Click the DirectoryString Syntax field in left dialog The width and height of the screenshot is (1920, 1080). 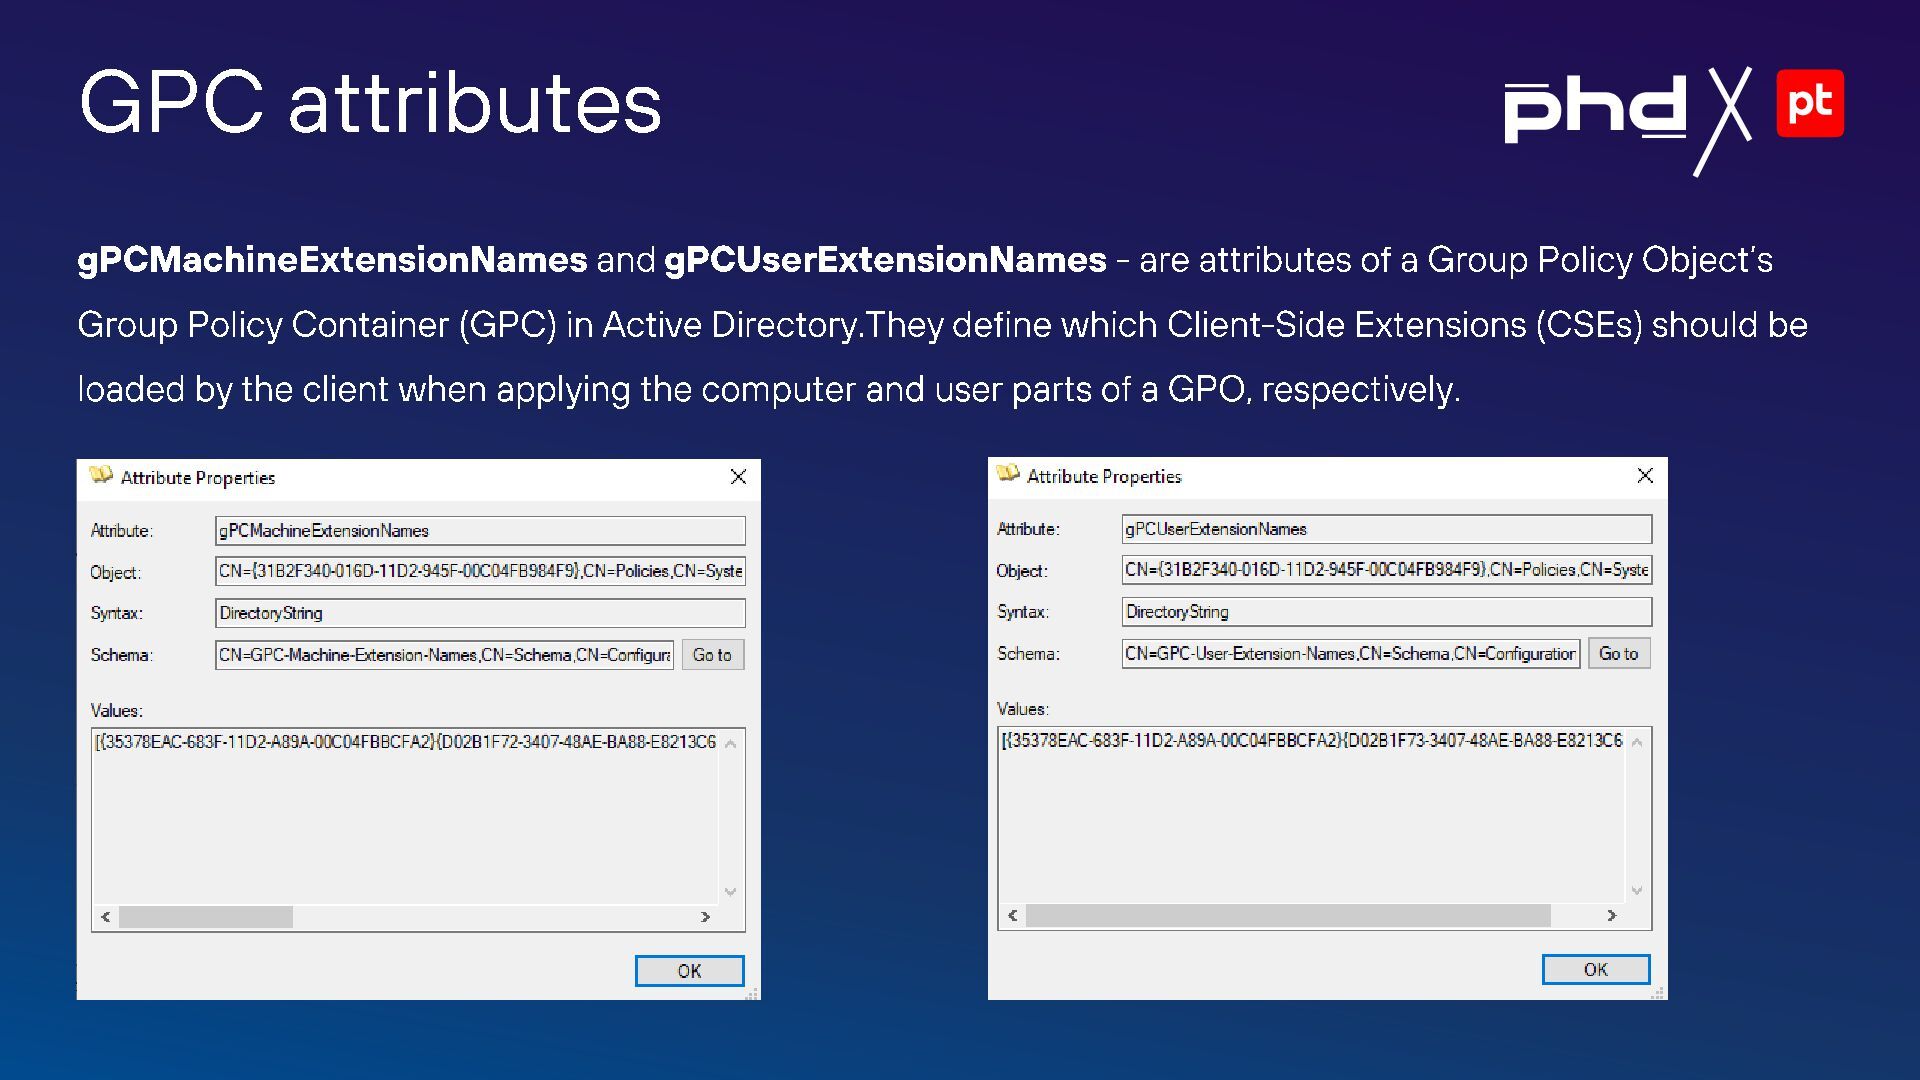pos(480,613)
